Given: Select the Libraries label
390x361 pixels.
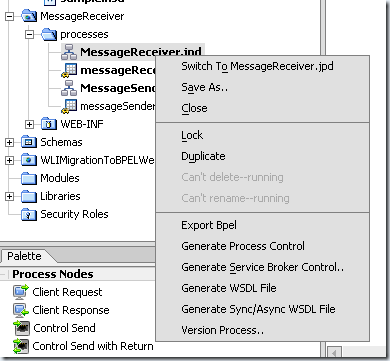Looking at the screenshot, I should pyautogui.click(x=60, y=196).
